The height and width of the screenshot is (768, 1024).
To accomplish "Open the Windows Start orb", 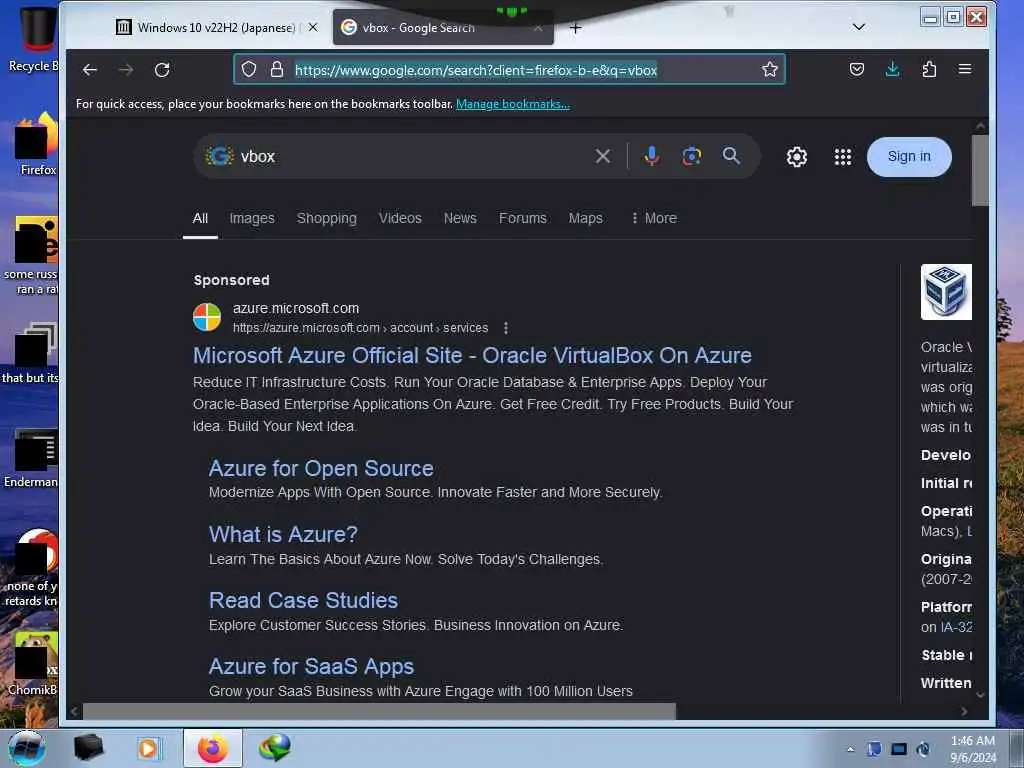I will click(x=27, y=748).
